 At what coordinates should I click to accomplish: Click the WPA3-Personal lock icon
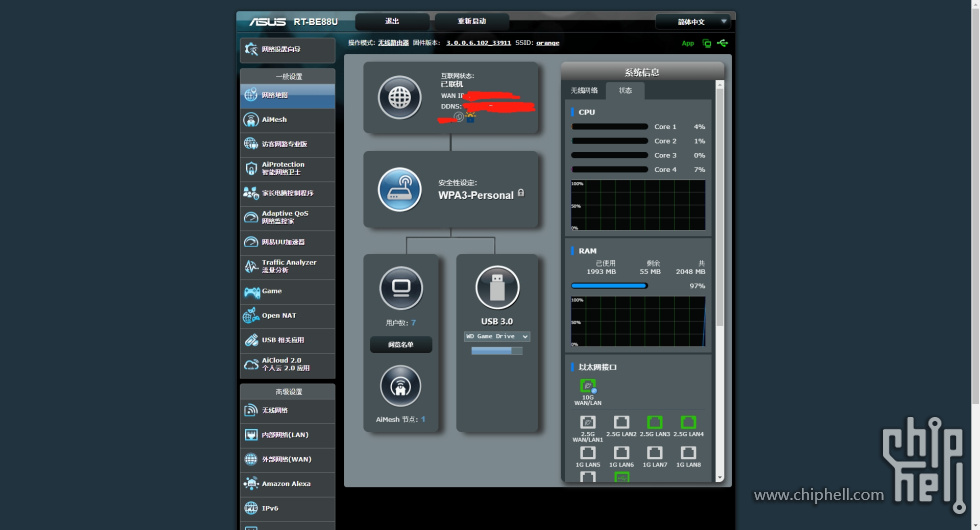521,193
